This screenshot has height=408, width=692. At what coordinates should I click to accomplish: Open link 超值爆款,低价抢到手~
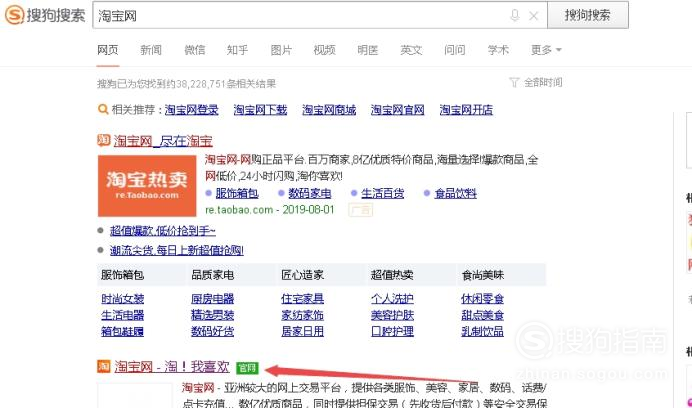coord(163,231)
